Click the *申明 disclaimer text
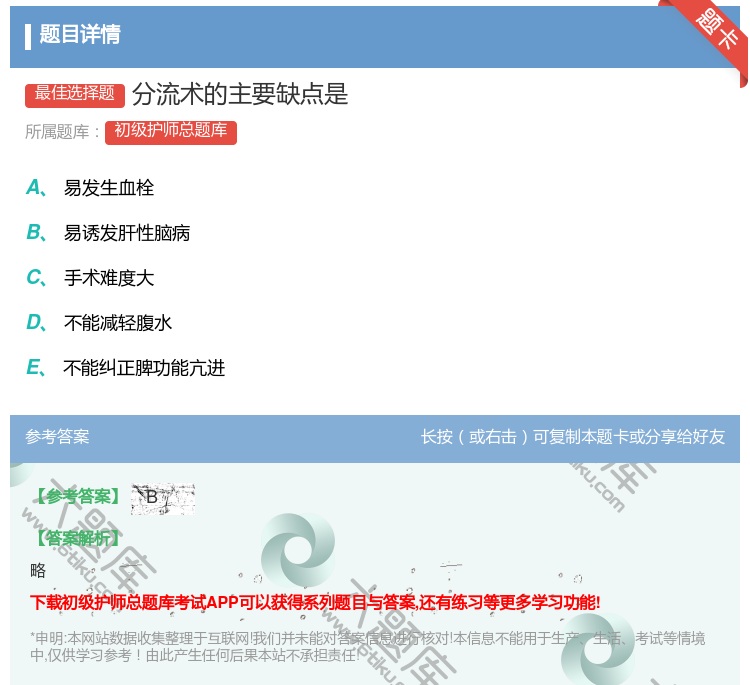The height and width of the screenshot is (685, 750). tap(367, 646)
